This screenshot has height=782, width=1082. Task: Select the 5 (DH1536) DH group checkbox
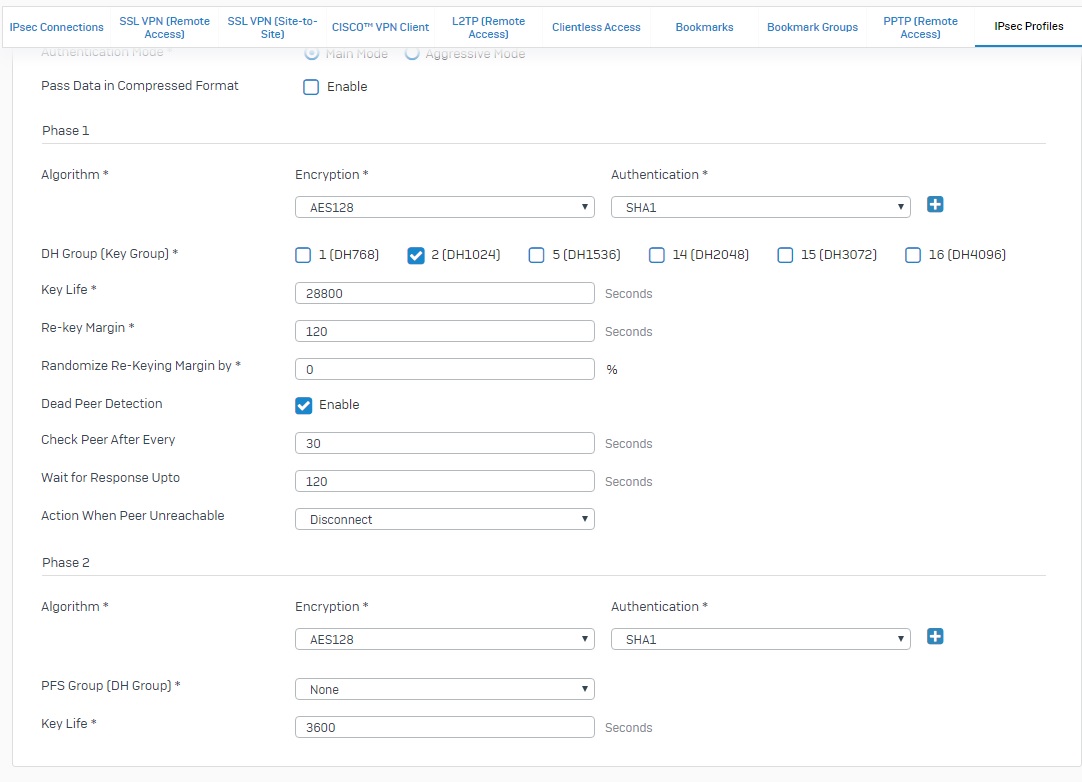pyautogui.click(x=537, y=255)
